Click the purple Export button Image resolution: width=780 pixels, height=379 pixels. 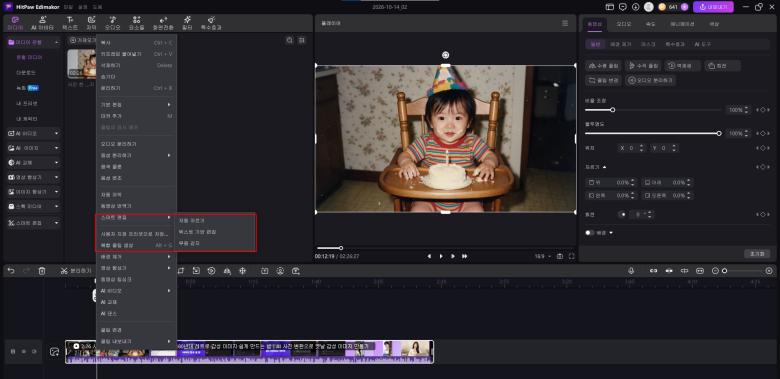[x=713, y=7]
